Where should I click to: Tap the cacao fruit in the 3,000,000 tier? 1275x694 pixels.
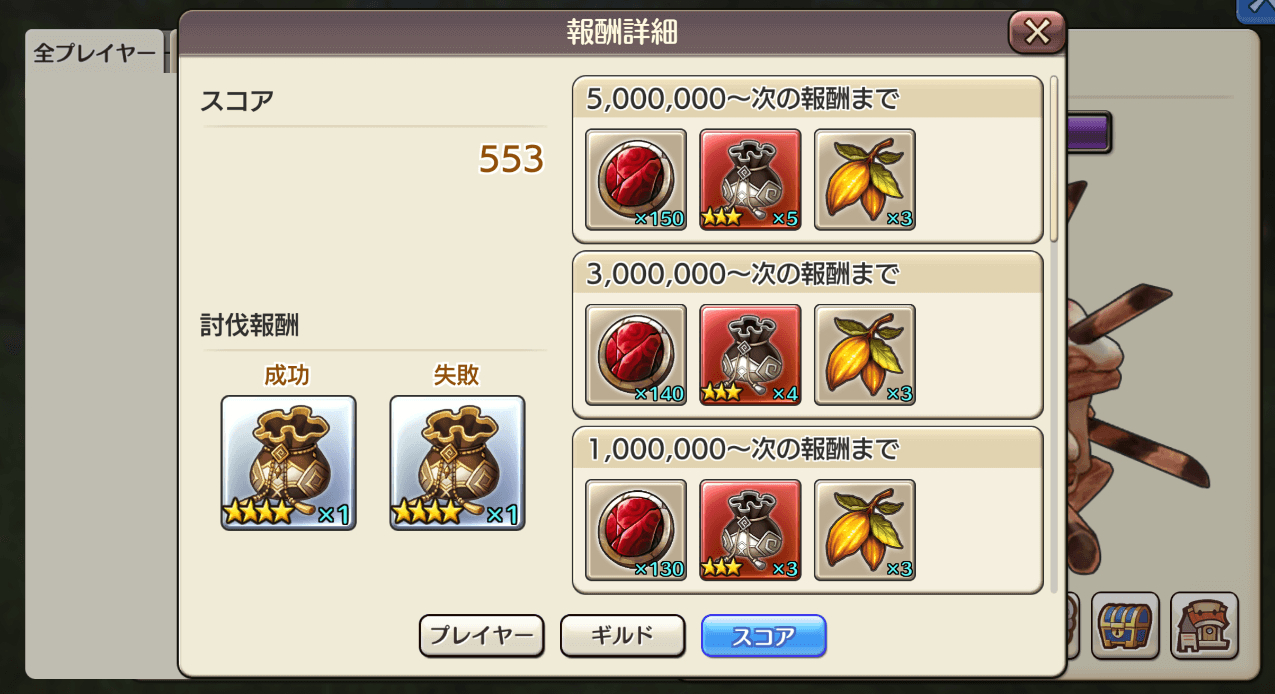click(x=865, y=355)
